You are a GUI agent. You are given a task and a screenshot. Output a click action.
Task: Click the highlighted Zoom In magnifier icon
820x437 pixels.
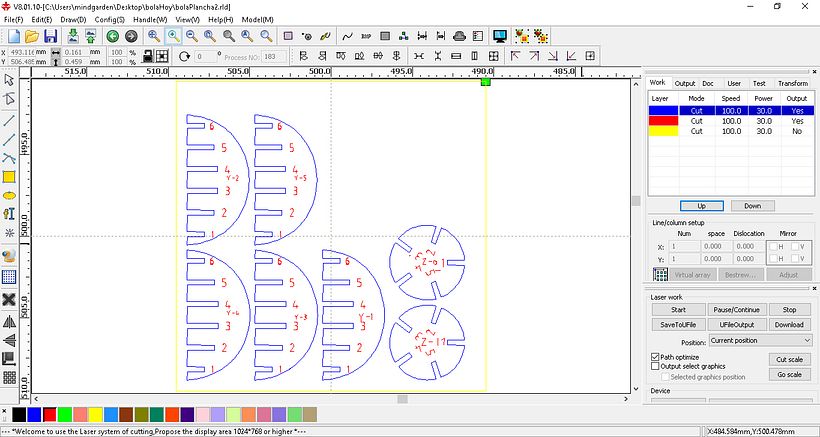[x=173, y=36]
